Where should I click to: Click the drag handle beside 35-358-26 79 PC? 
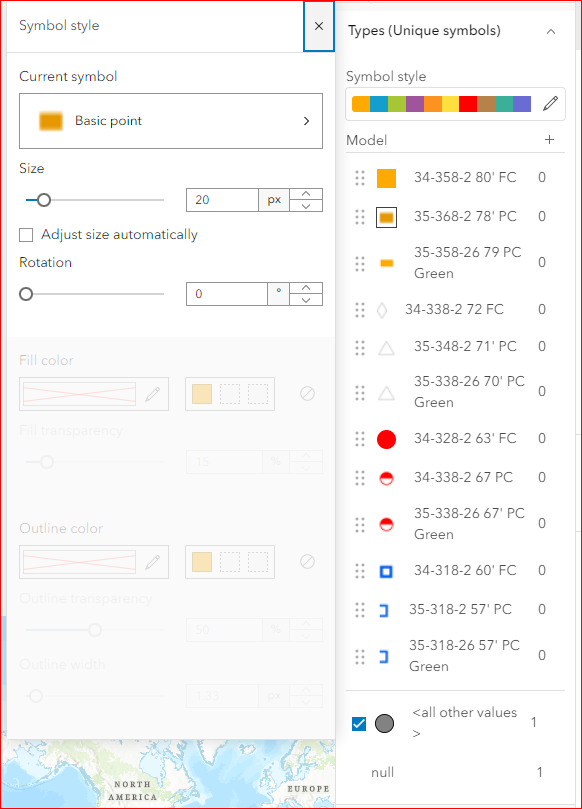point(360,263)
